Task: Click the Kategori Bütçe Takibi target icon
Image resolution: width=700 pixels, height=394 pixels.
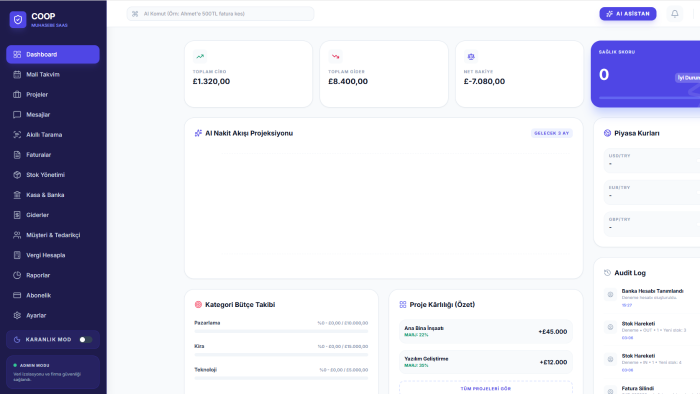Action: click(198, 305)
